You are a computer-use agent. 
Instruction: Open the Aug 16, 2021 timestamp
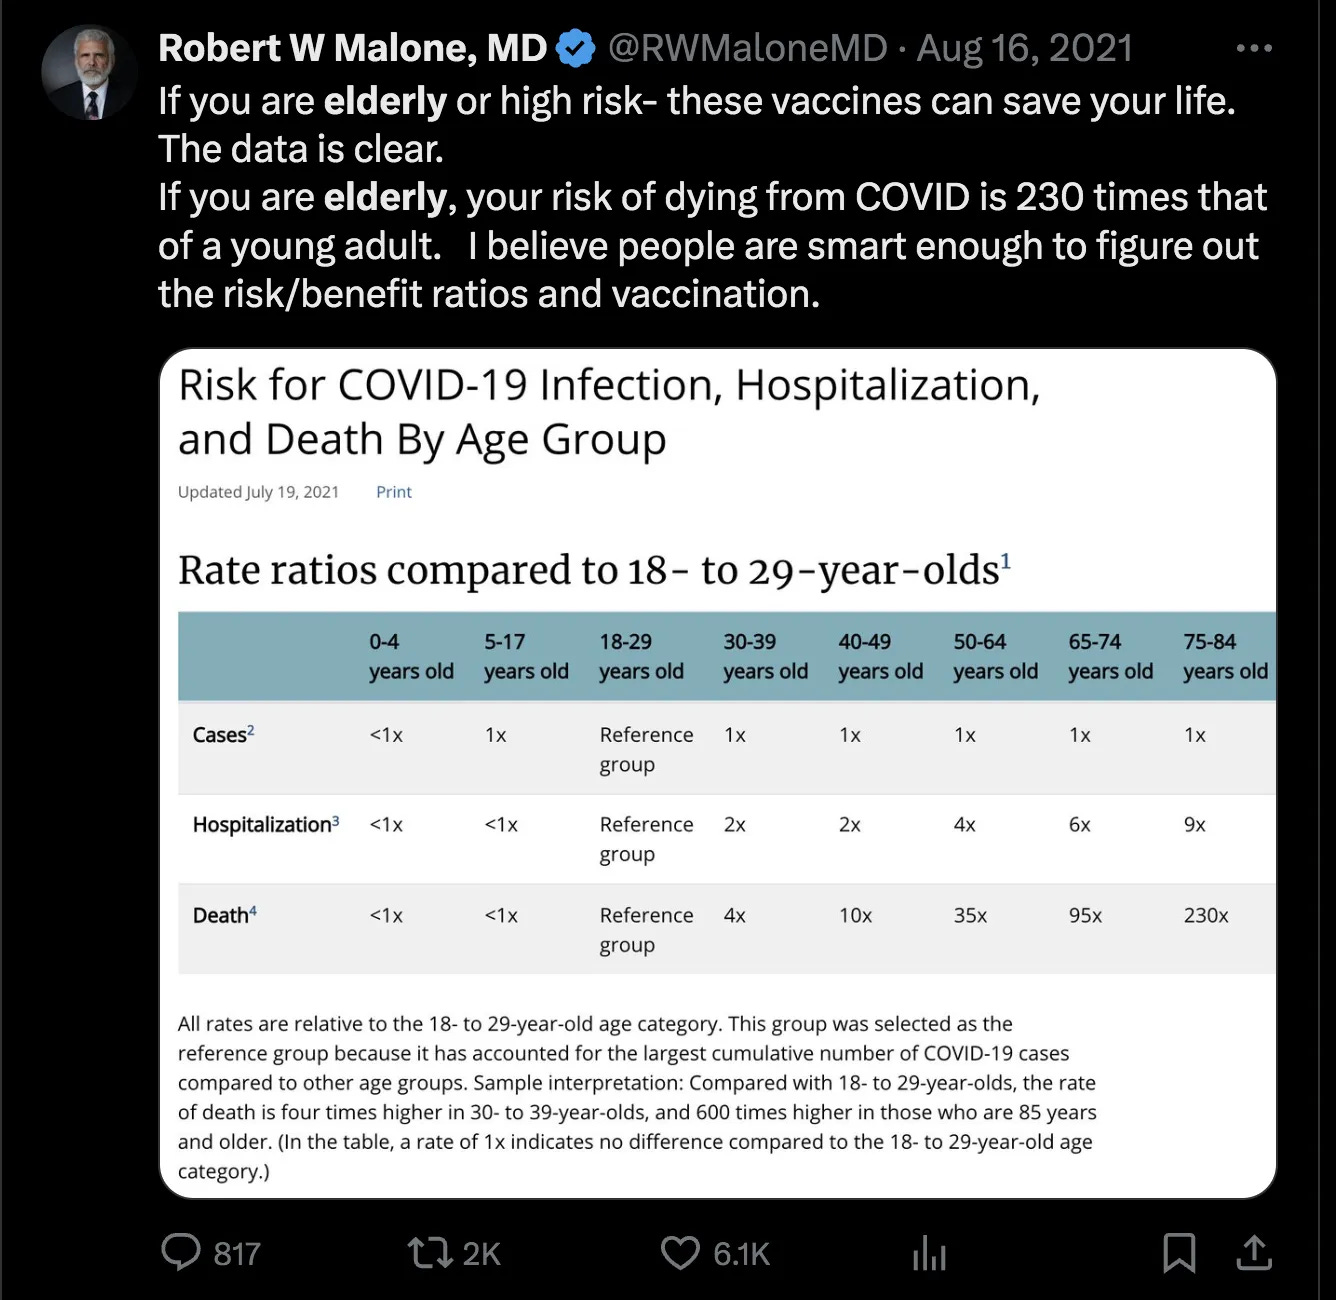coord(1025,48)
